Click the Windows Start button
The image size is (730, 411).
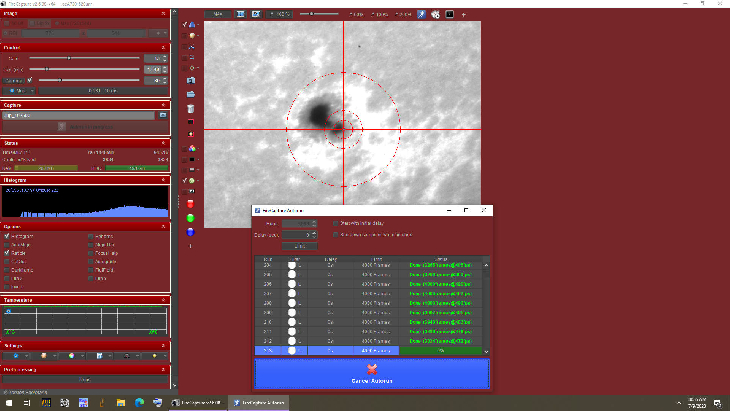9,402
